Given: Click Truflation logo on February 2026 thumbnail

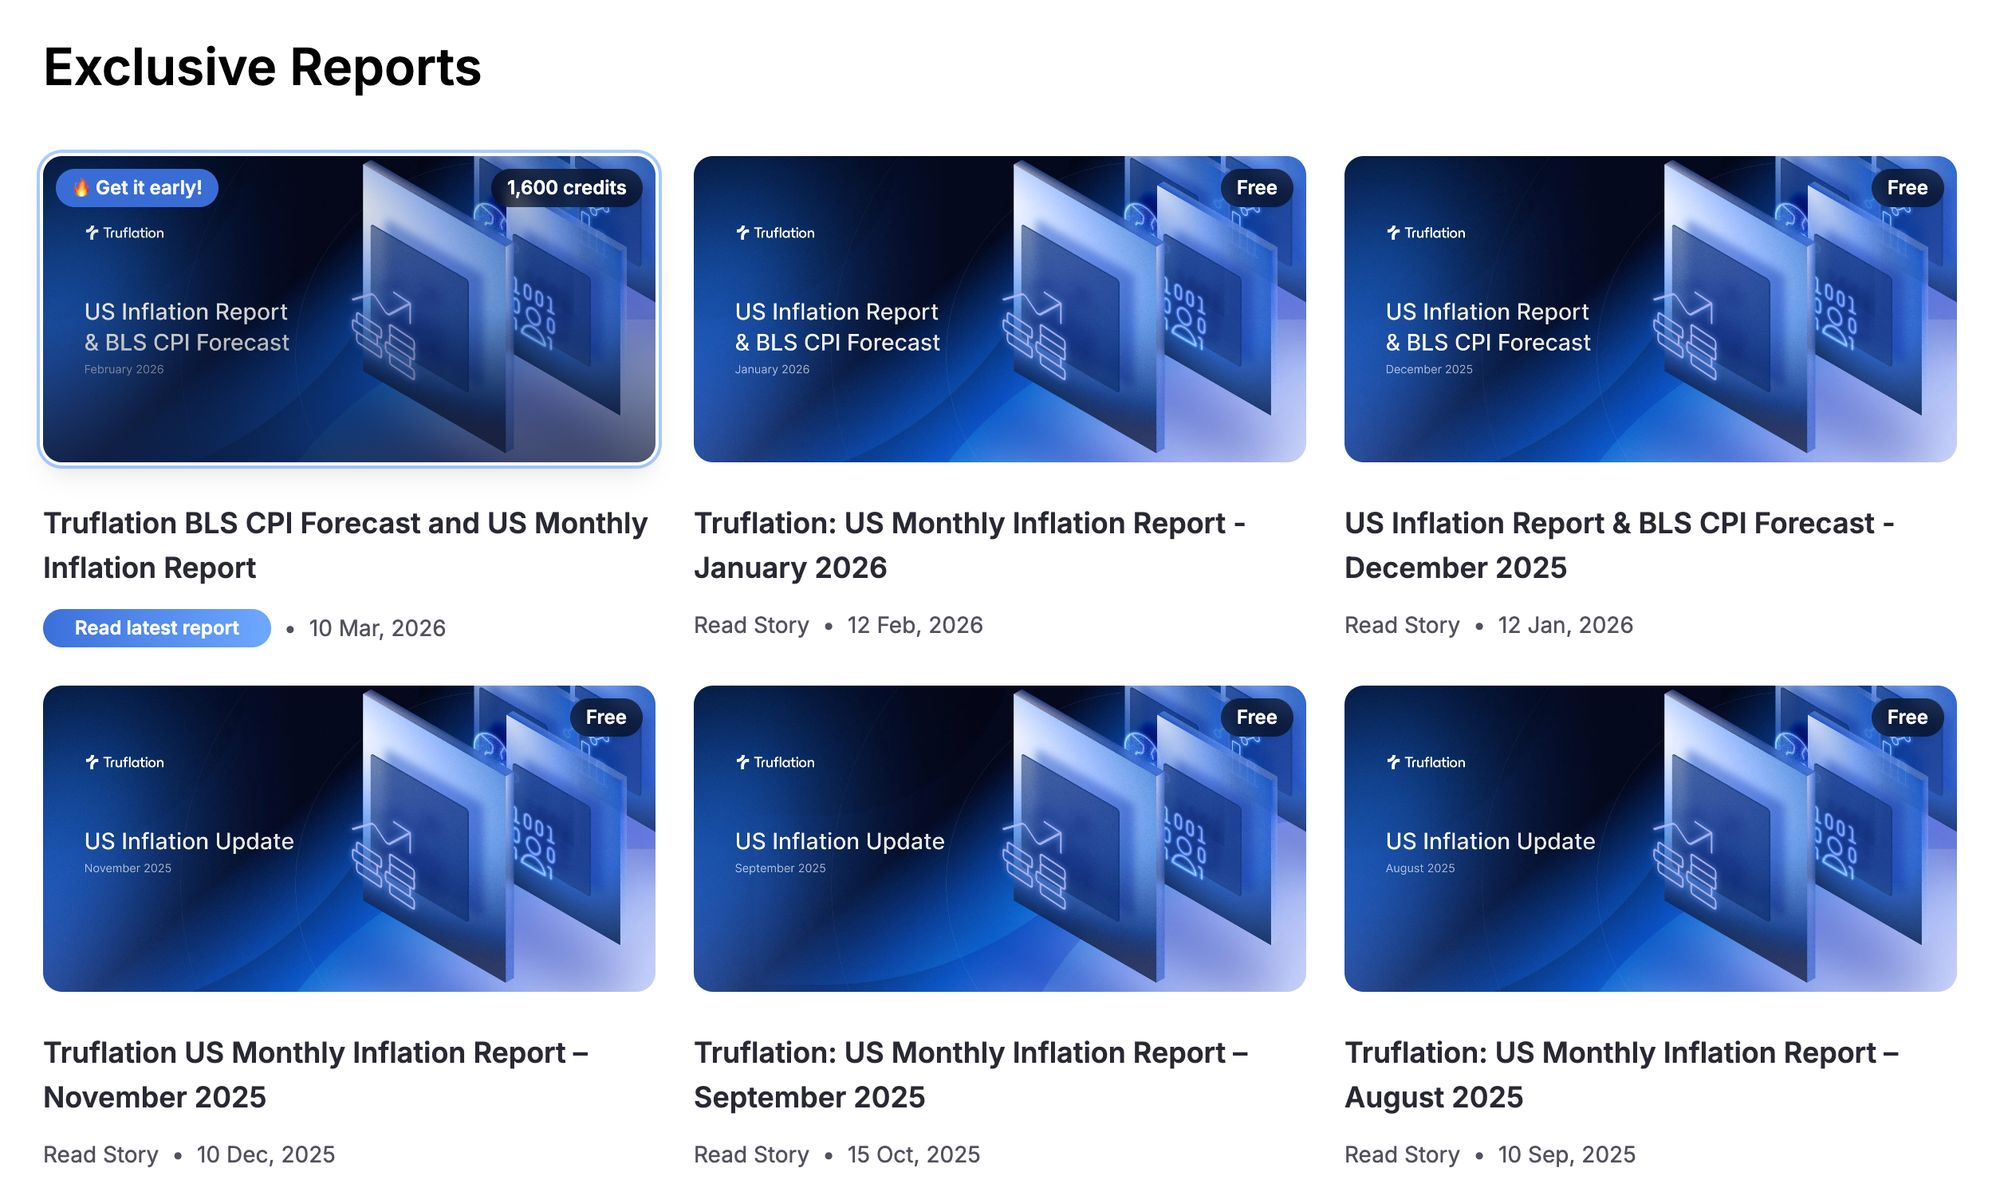Looking at the screenshot, I should (125, 233).
